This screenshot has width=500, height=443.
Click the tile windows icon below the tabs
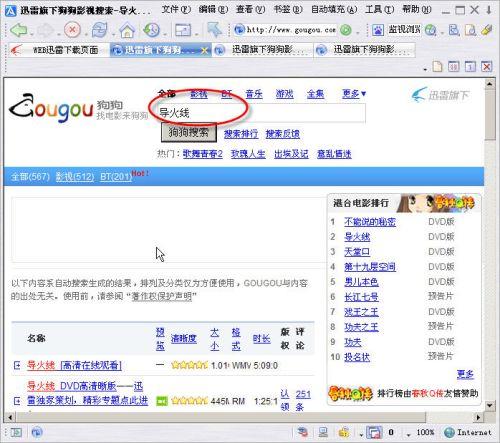pos(454,66)
